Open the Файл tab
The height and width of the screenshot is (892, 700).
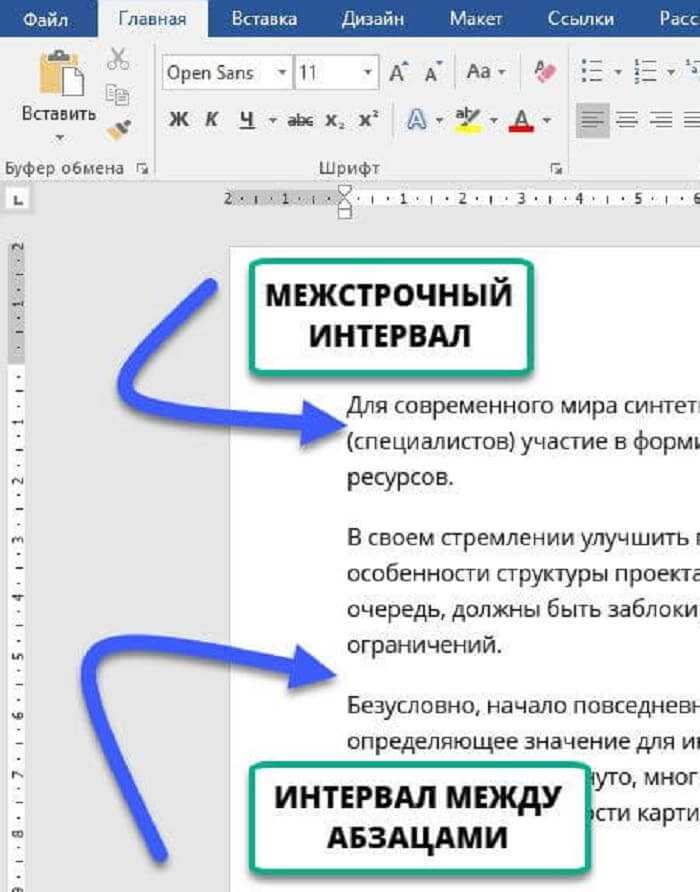[x=46, y=19]
